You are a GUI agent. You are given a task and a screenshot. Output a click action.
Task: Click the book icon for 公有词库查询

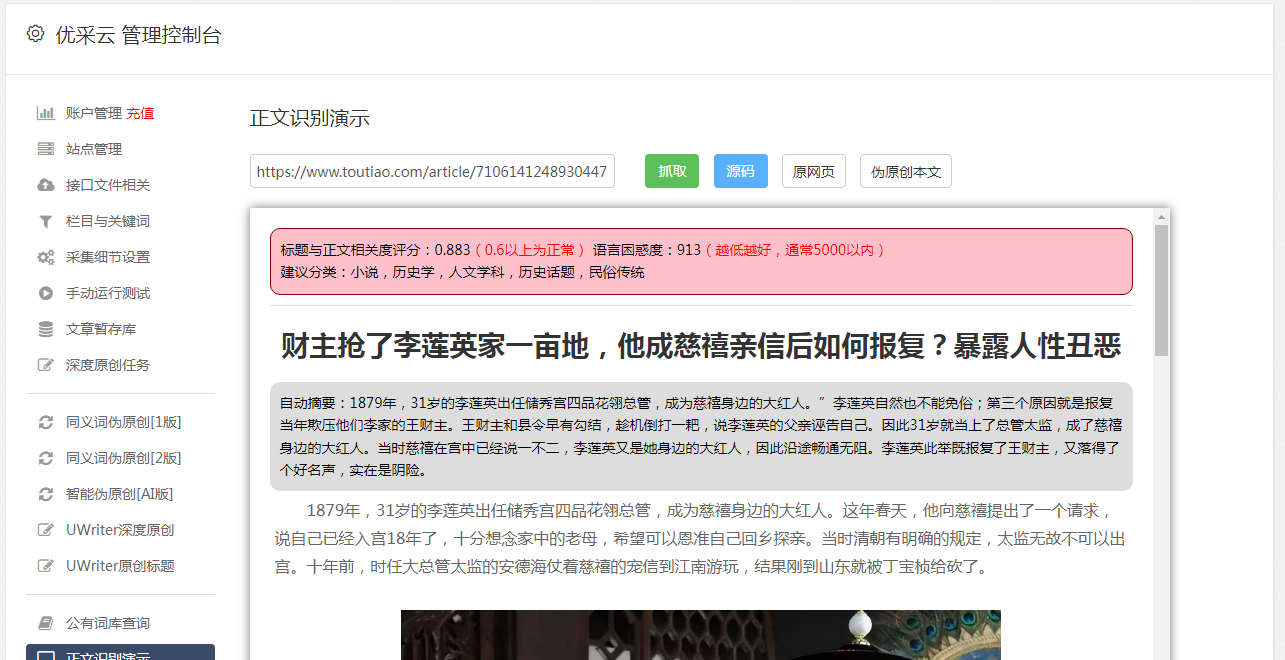coord(45,623)
